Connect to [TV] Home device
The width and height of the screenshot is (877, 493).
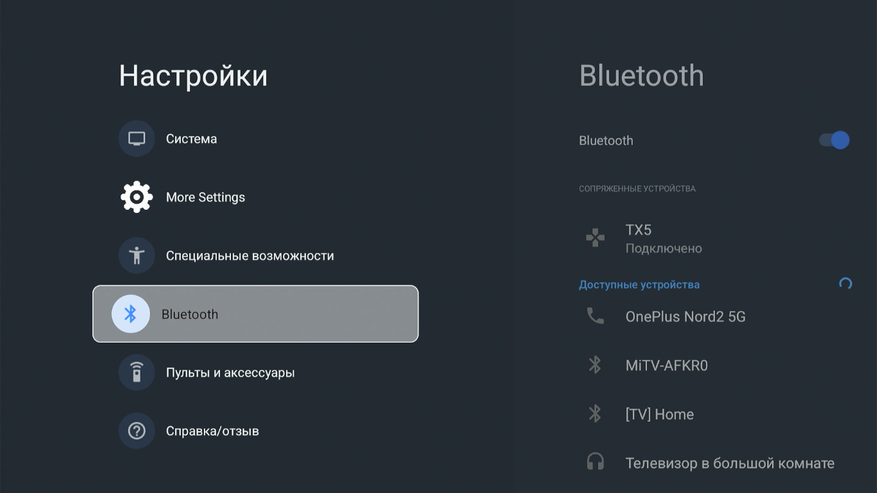659,414
